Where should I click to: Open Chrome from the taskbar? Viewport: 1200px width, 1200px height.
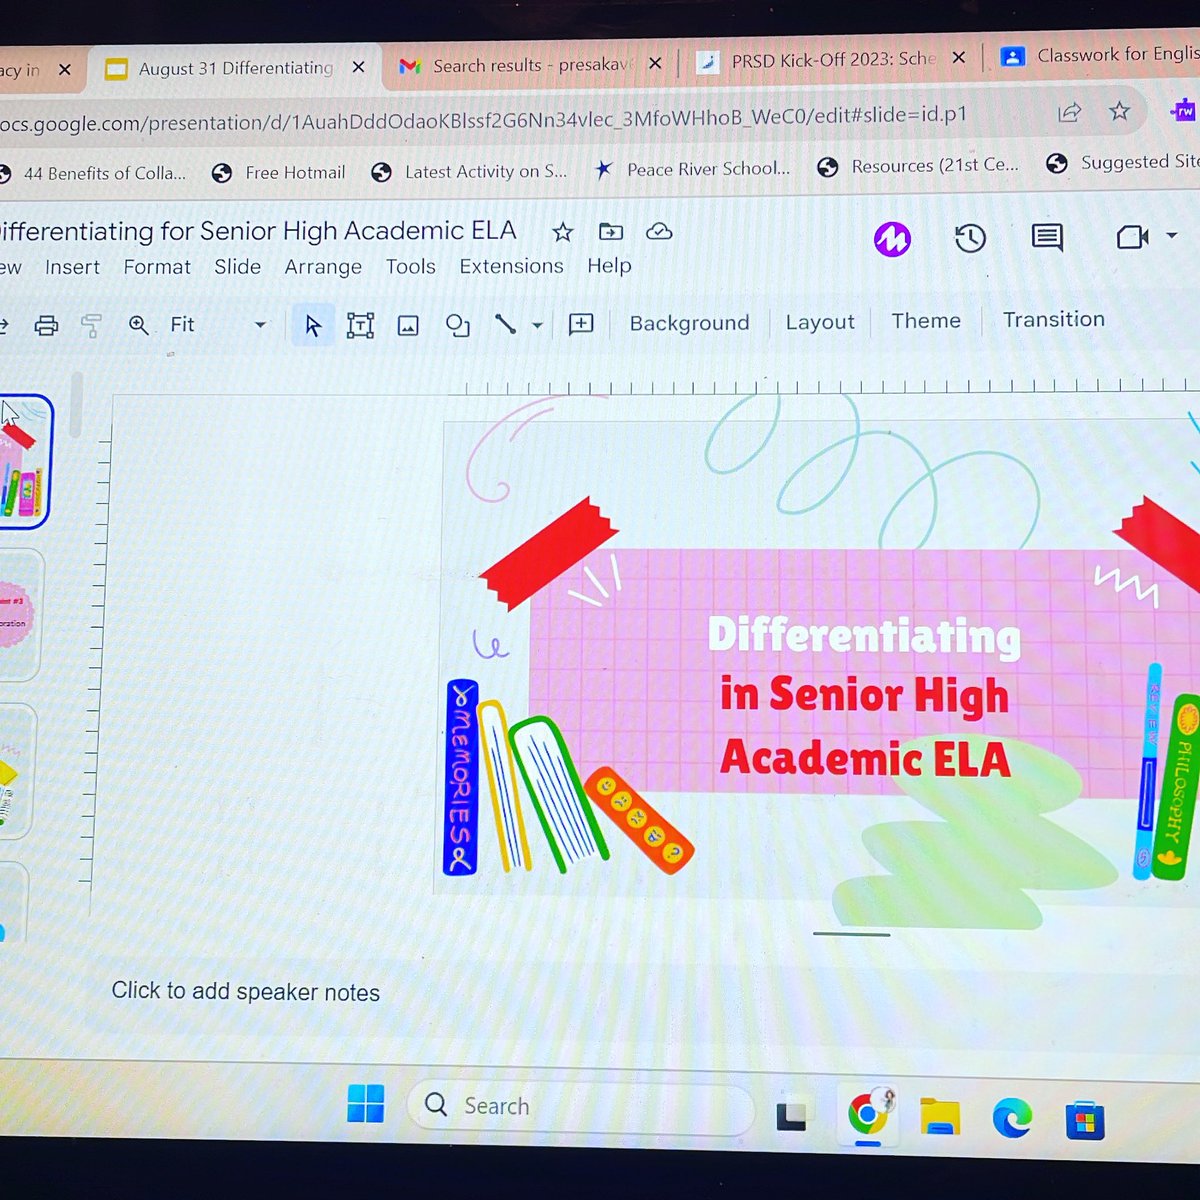pos(867,1114)
